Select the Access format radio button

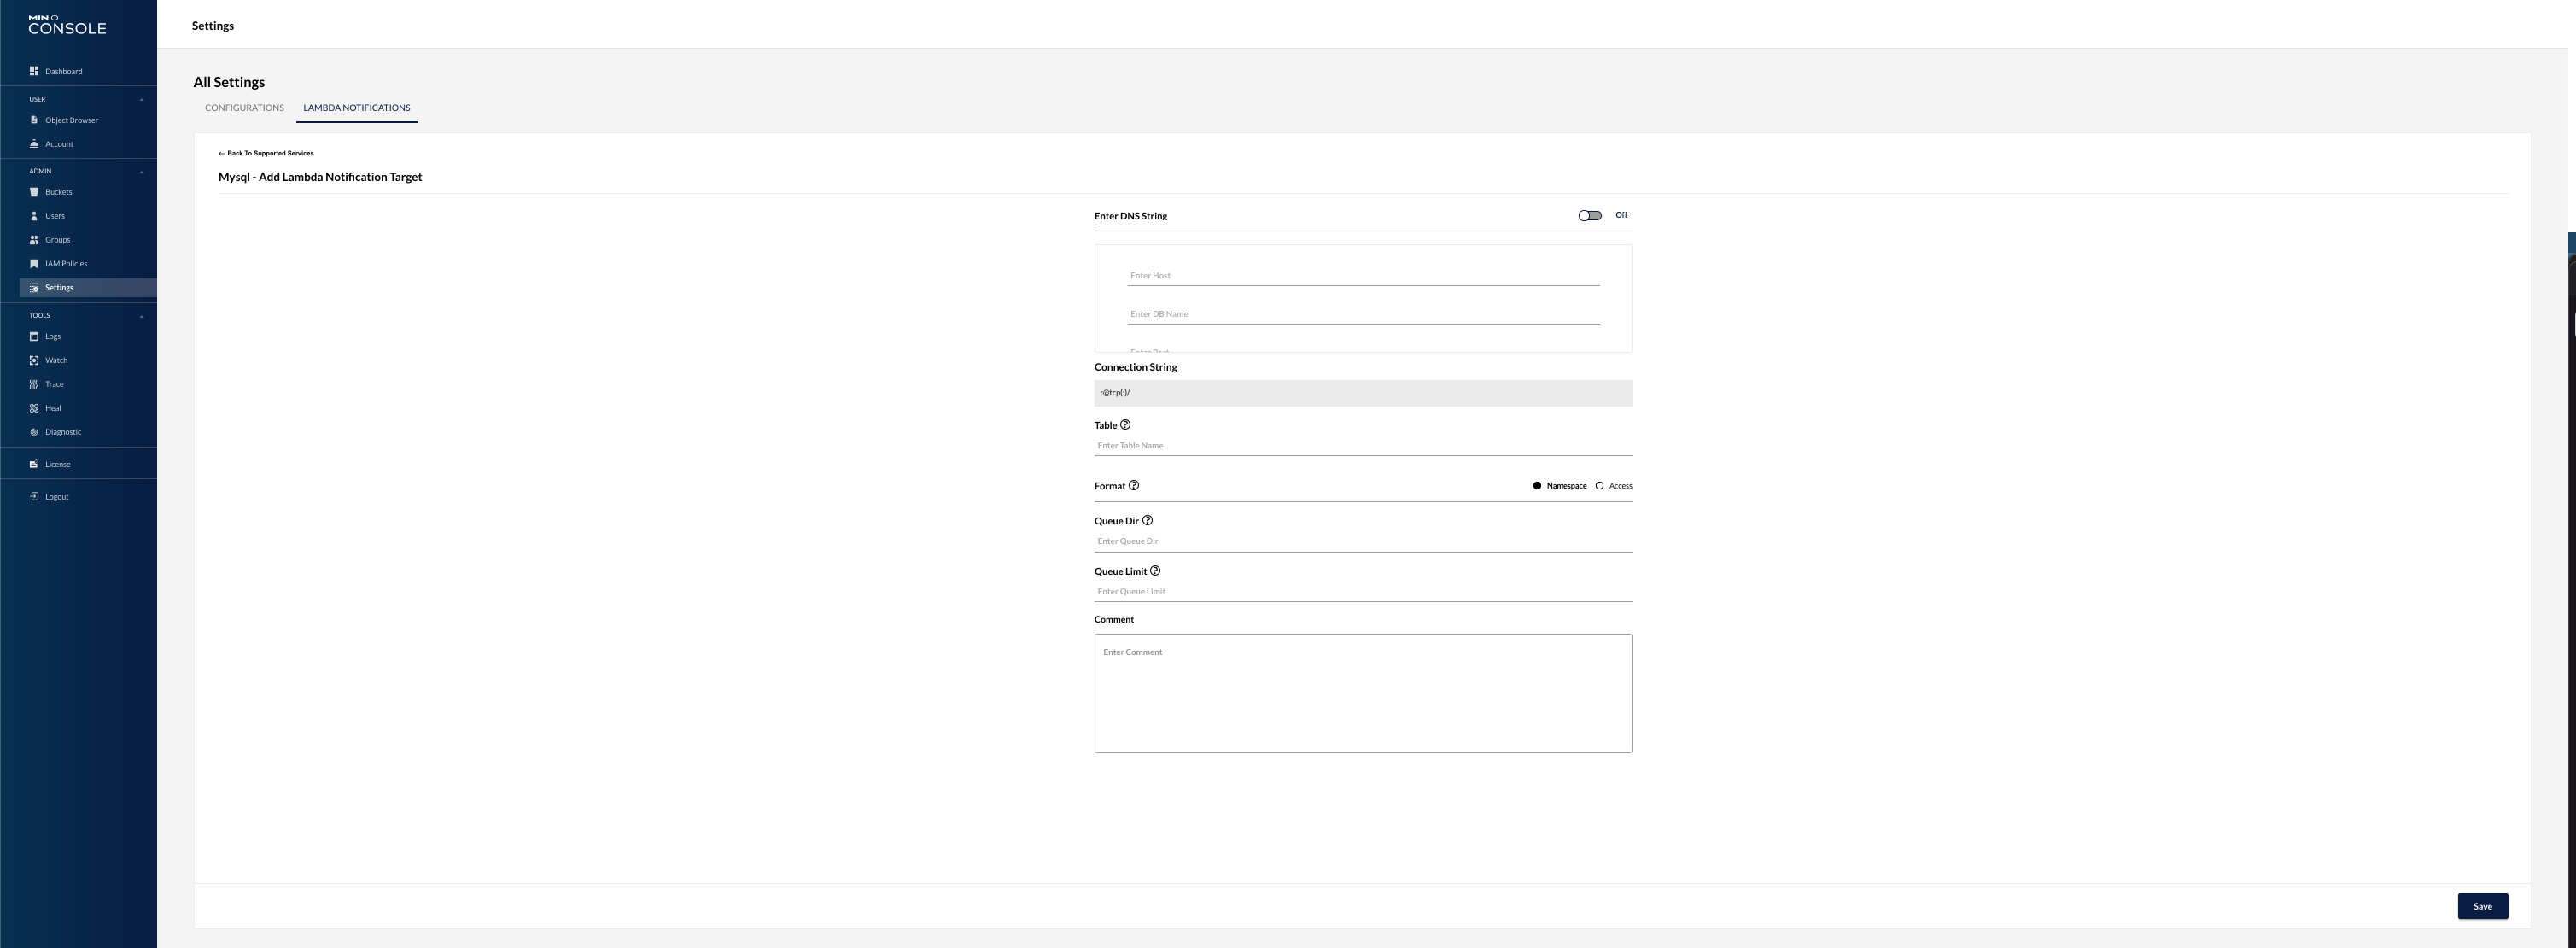pos(1599,486)
